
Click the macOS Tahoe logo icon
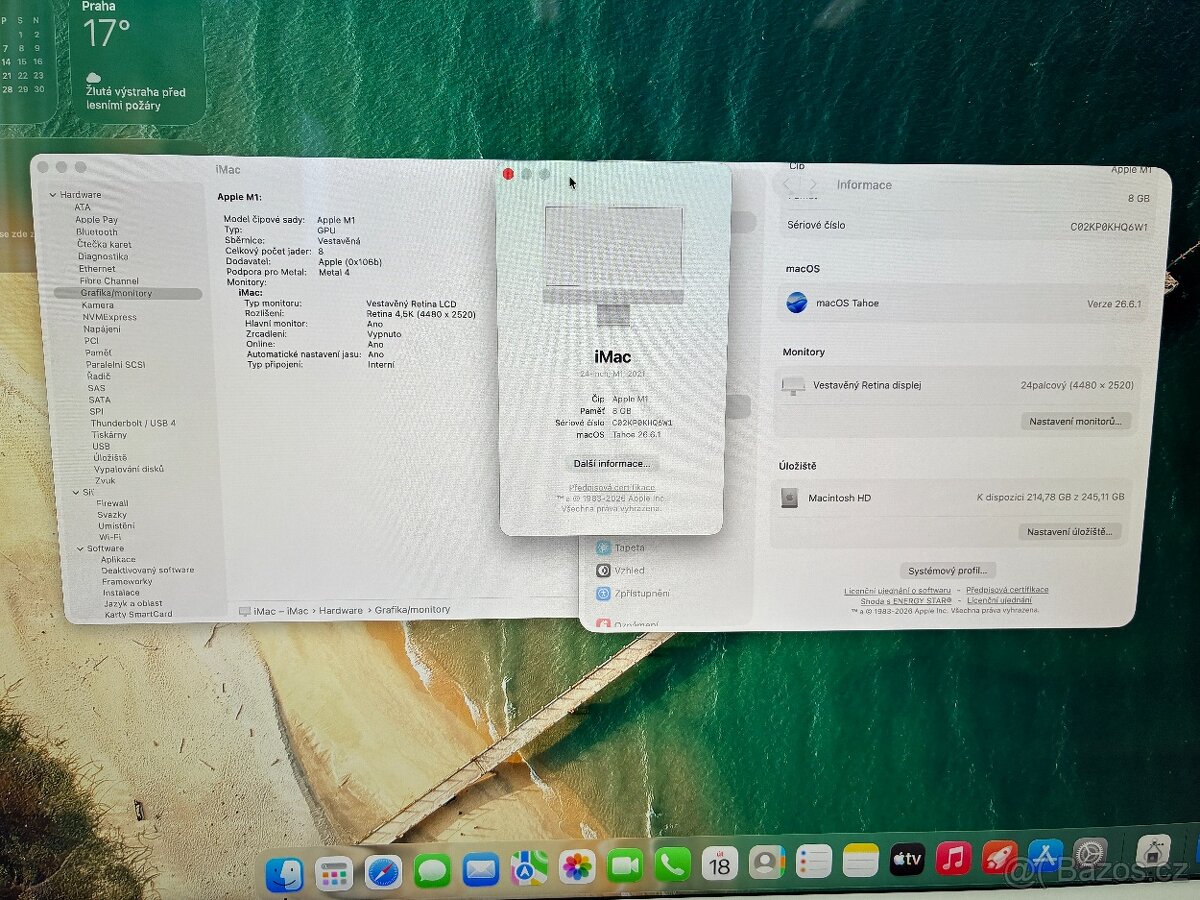[x=797, y=302]
